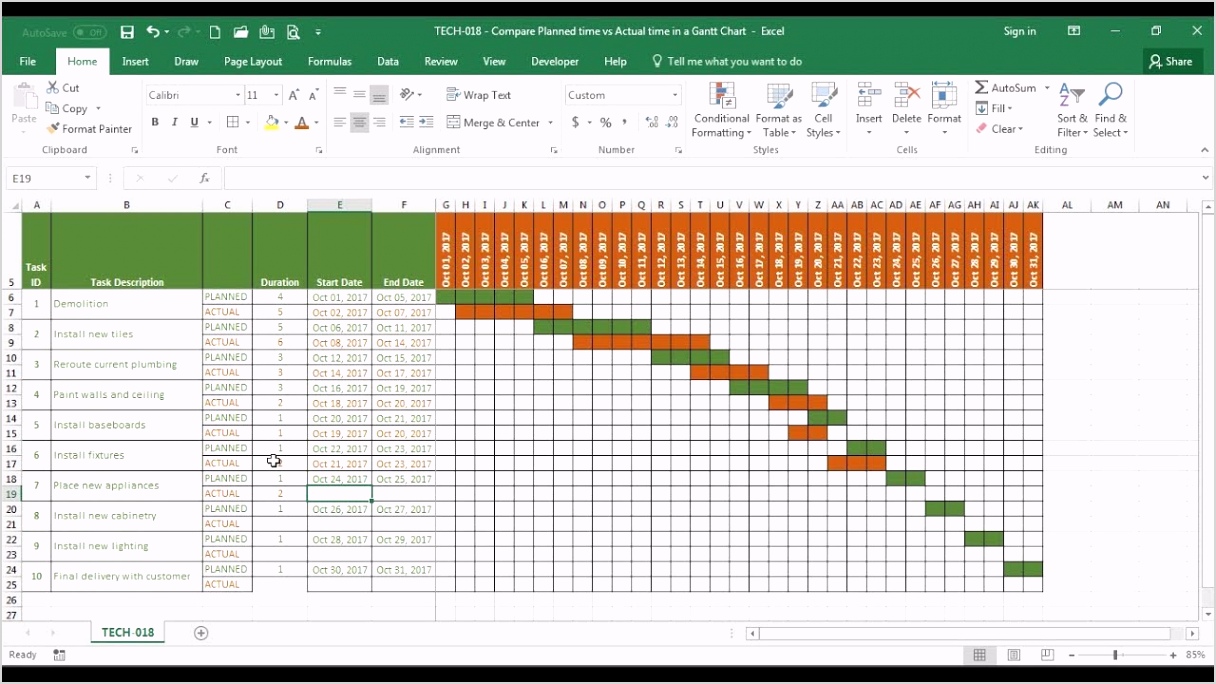Click Tell me what you want to do
1216x684 pixels.
(x=734, y=62)
